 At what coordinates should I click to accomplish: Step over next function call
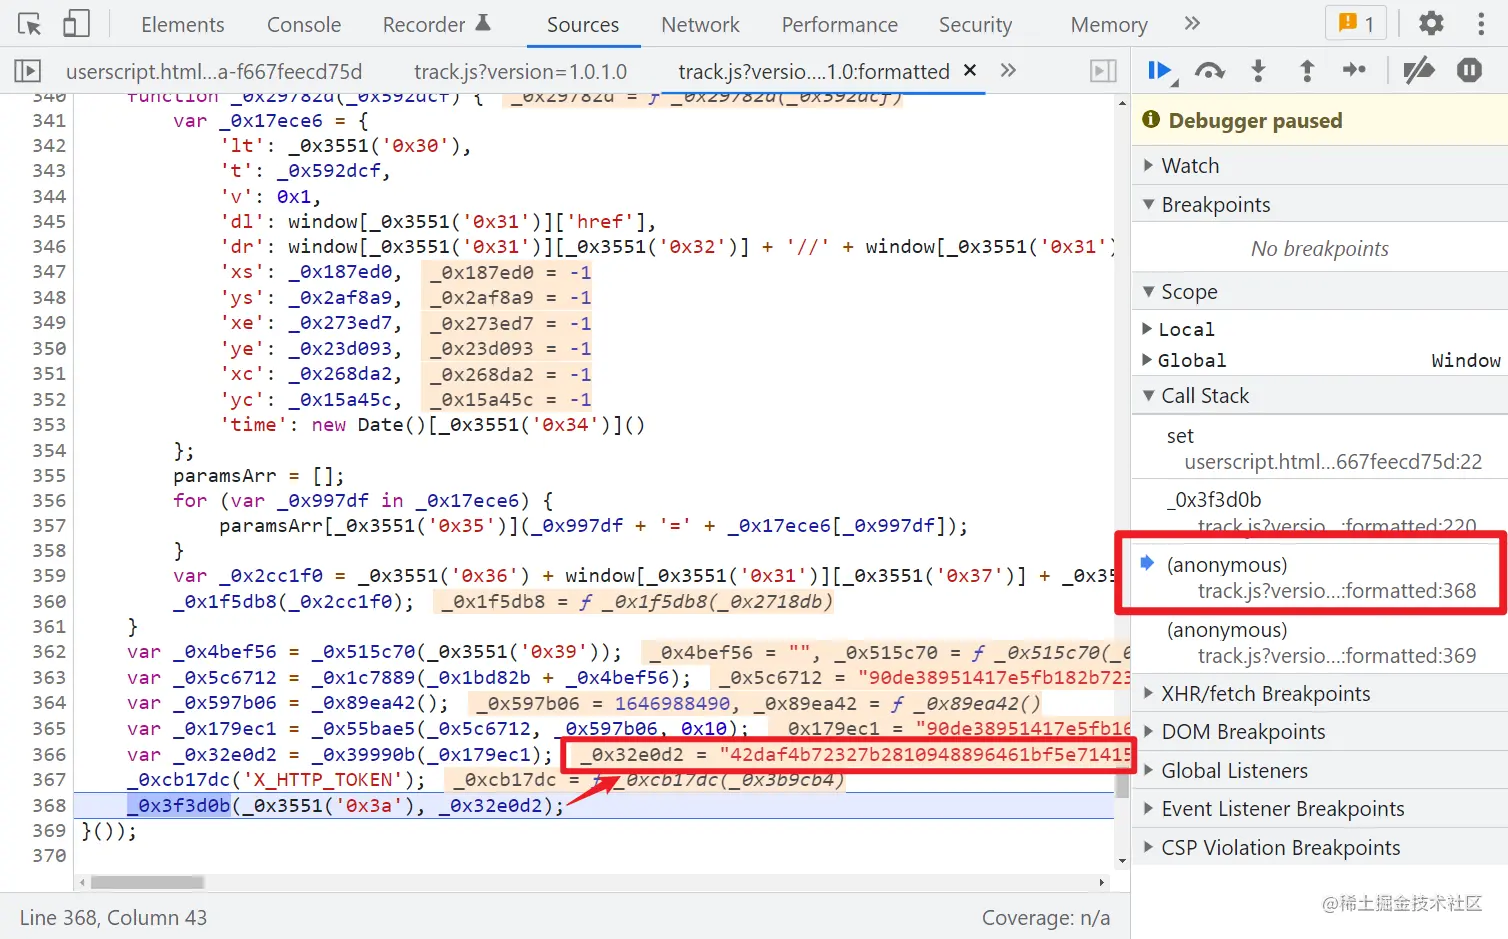click(1210, 70)
